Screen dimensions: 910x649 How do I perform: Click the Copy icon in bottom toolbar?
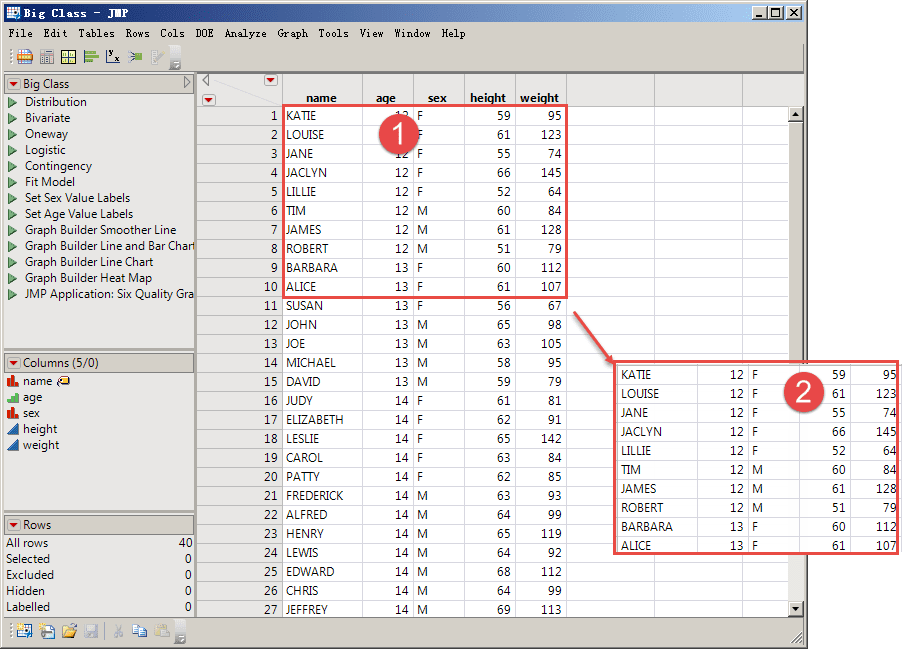pyautogui.click(x=139, y=631)
